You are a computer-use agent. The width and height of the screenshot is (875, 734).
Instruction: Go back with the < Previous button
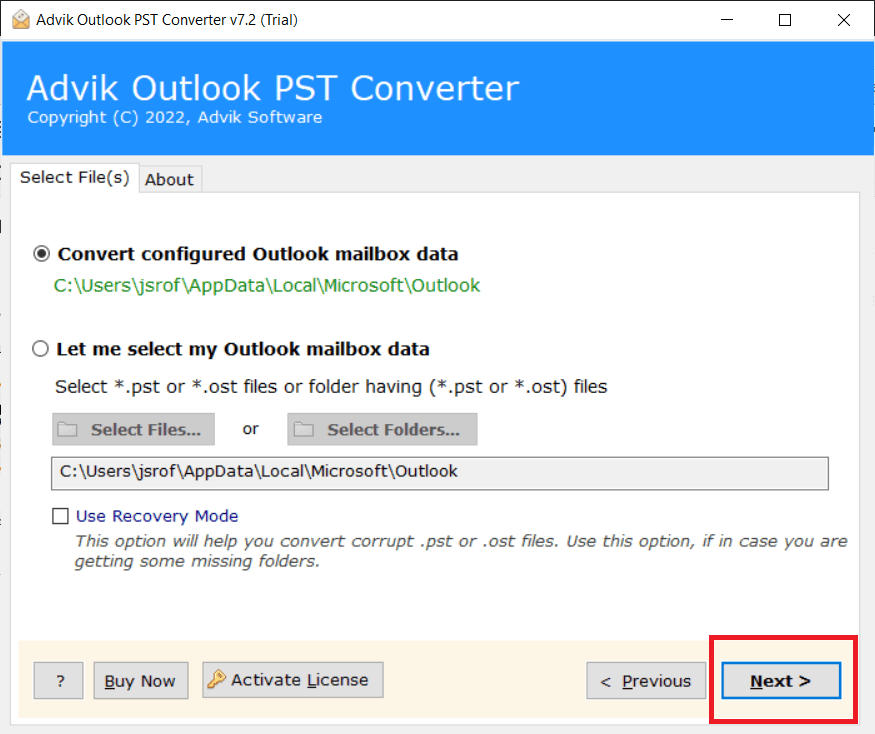646,680
